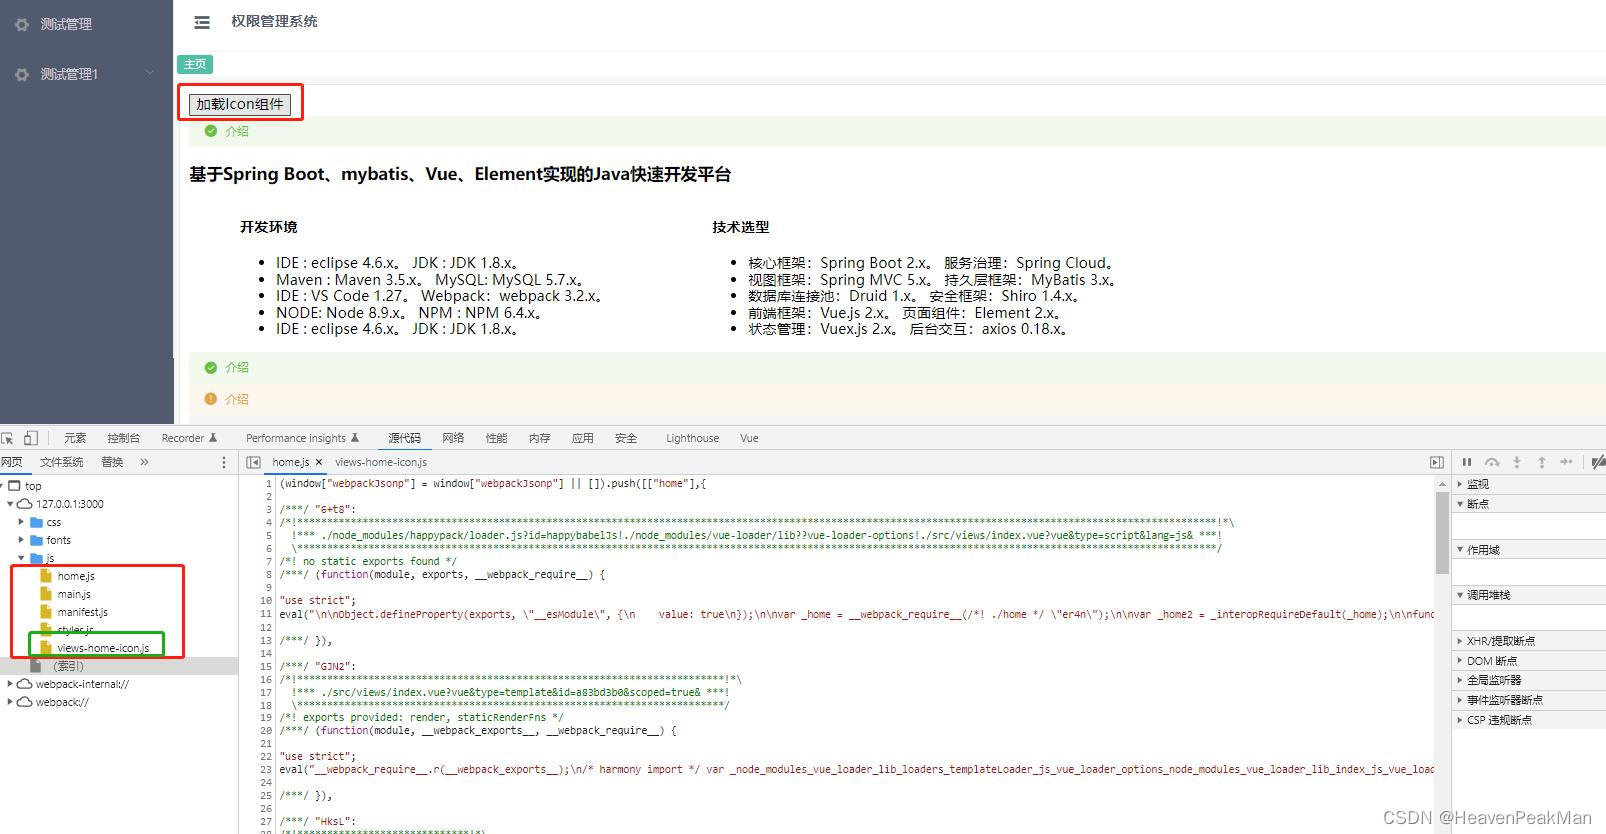Open the Vue devtools tab
1606x834 pixels.
[749, 438]
